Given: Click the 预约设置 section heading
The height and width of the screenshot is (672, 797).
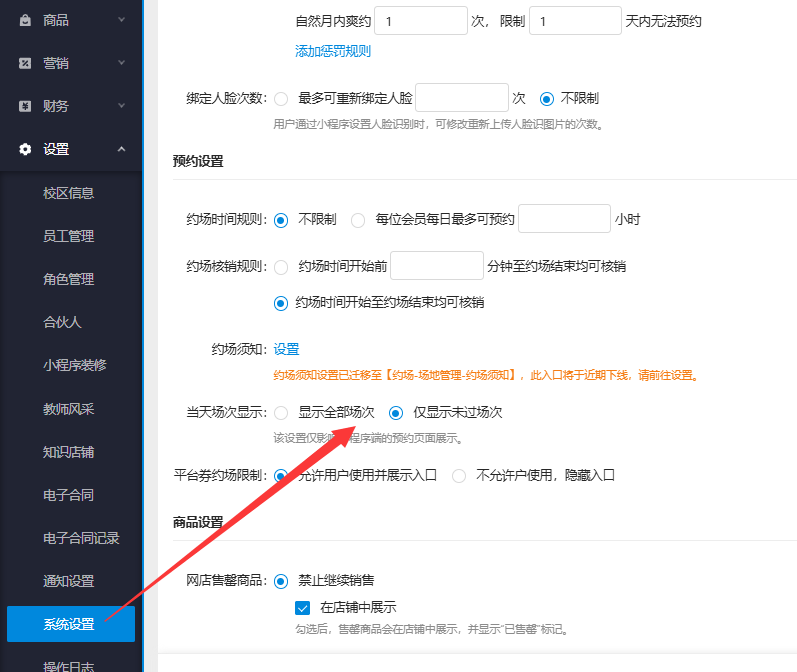Looking at the screenshot, I should pos(198,161).
